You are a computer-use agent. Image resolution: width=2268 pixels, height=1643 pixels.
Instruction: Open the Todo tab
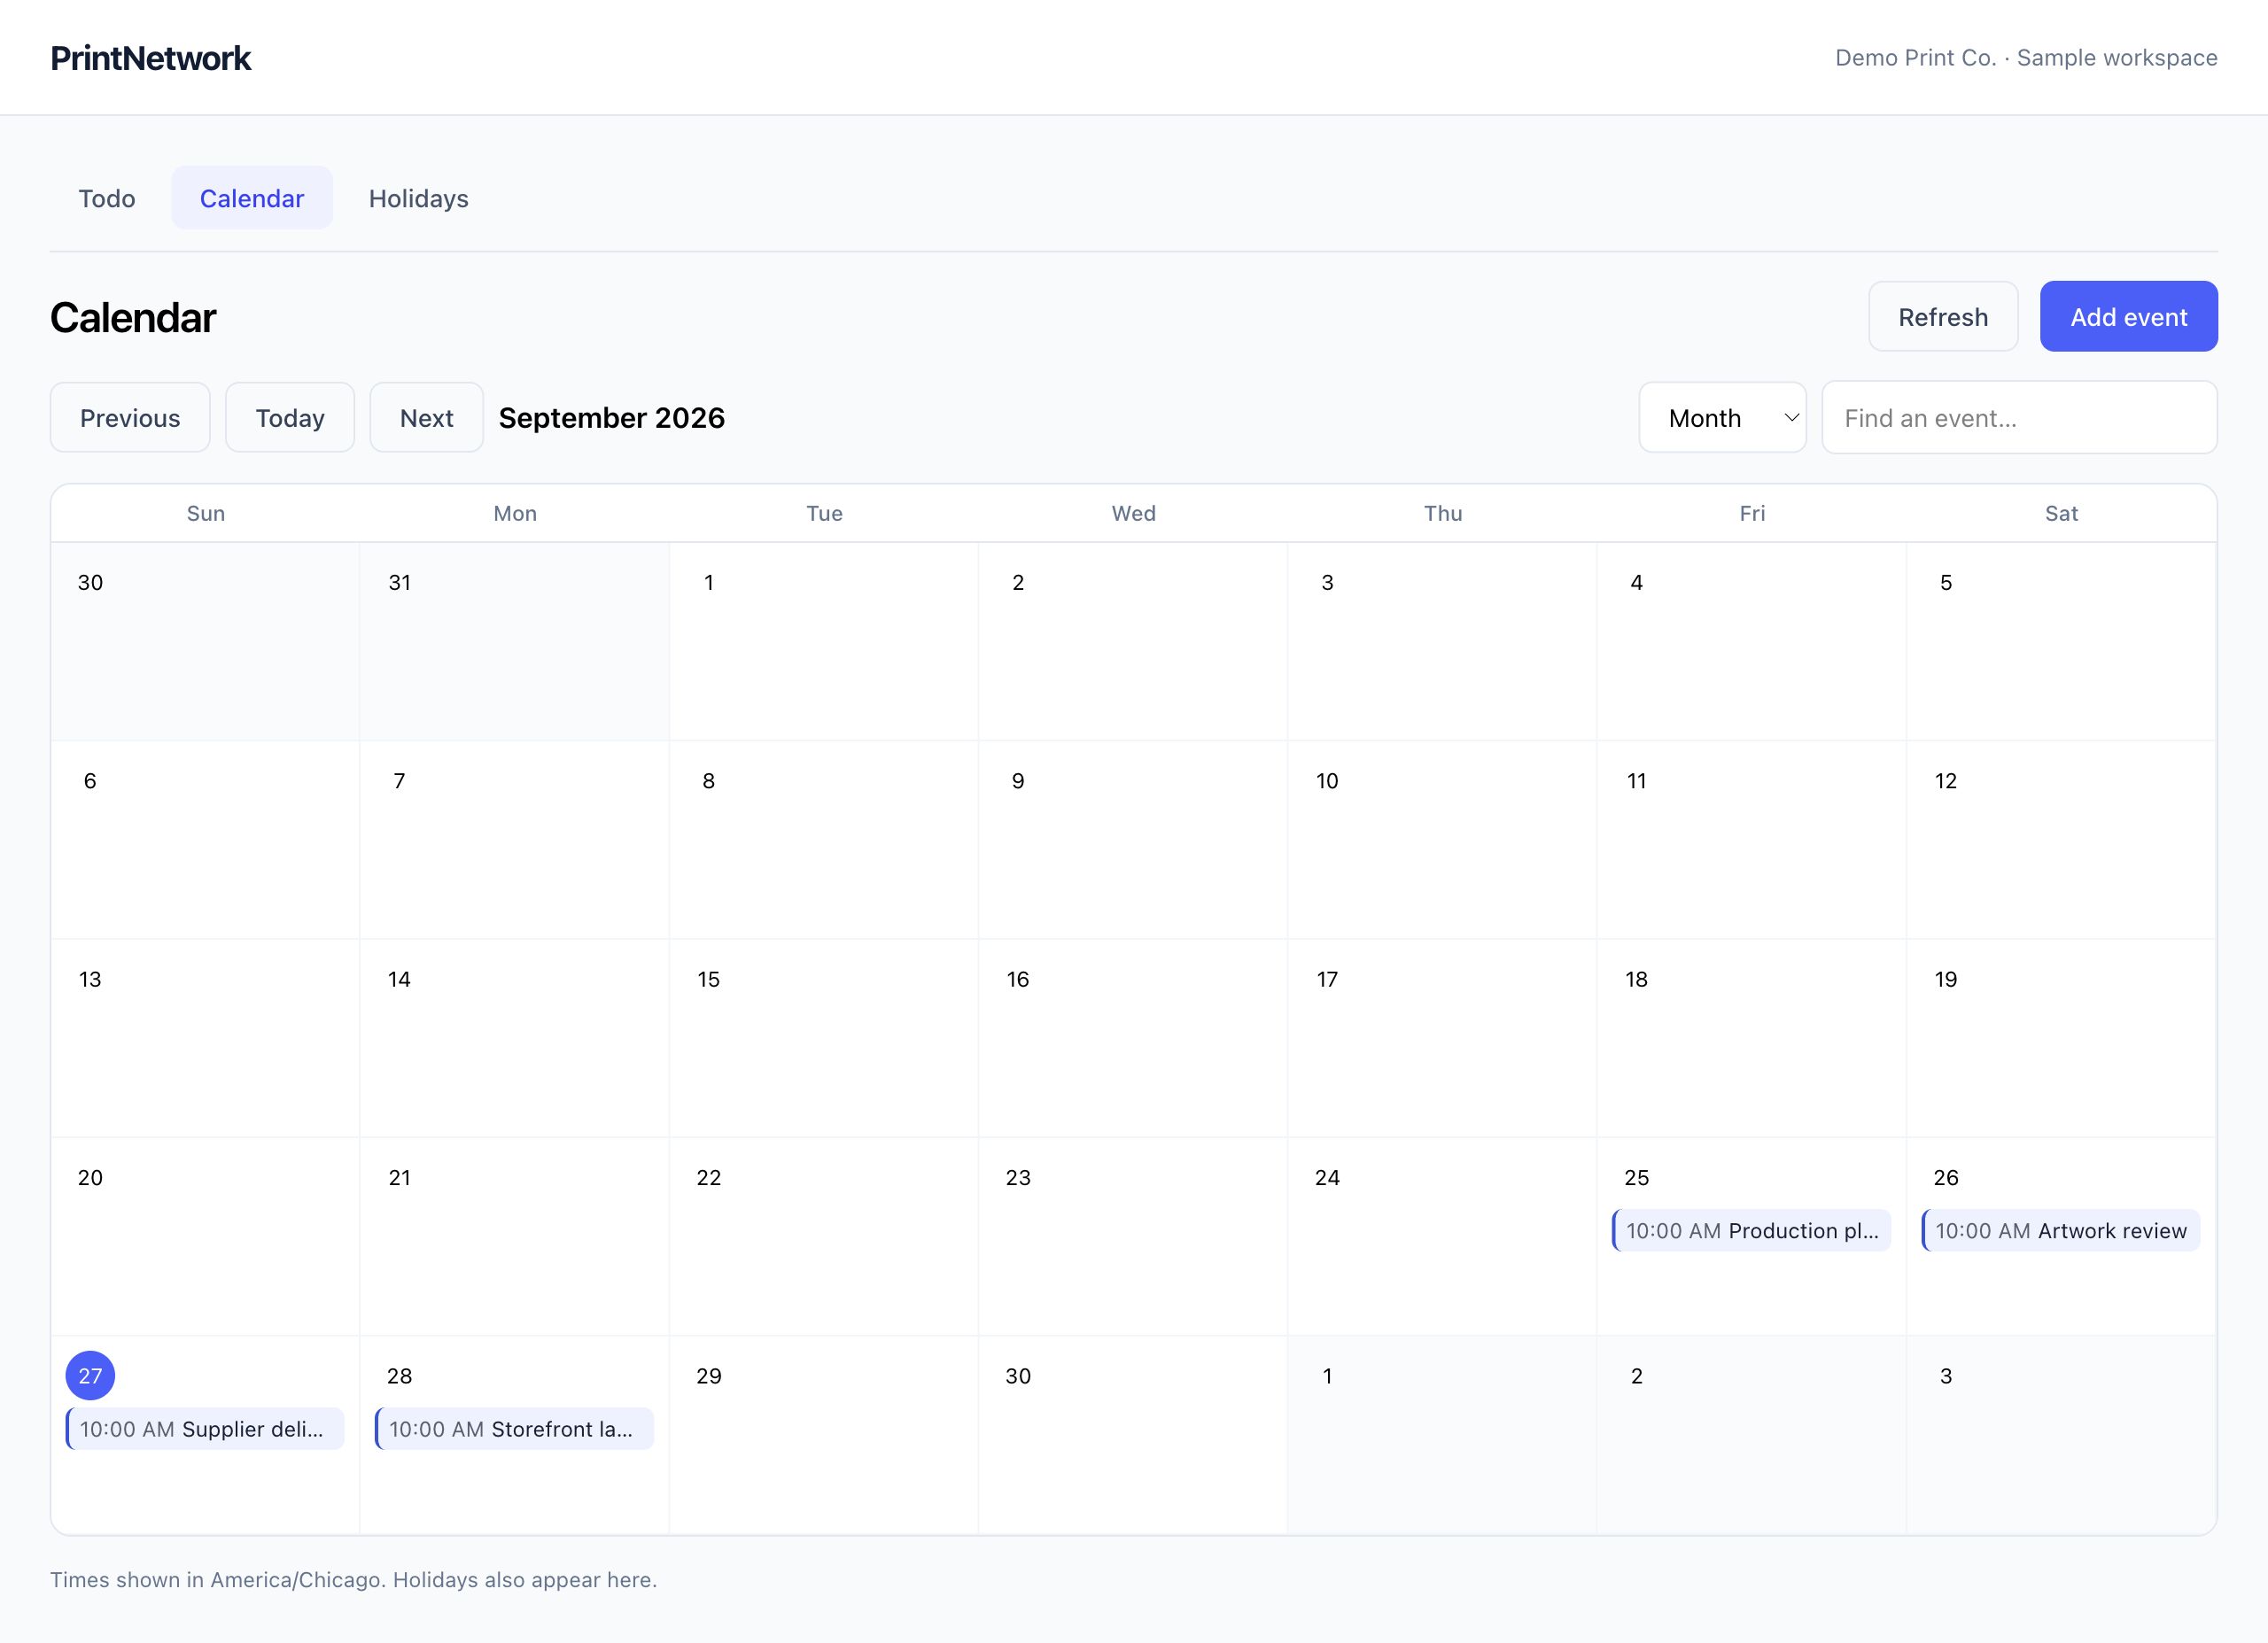pyautogui.click(x=107, y=198)
